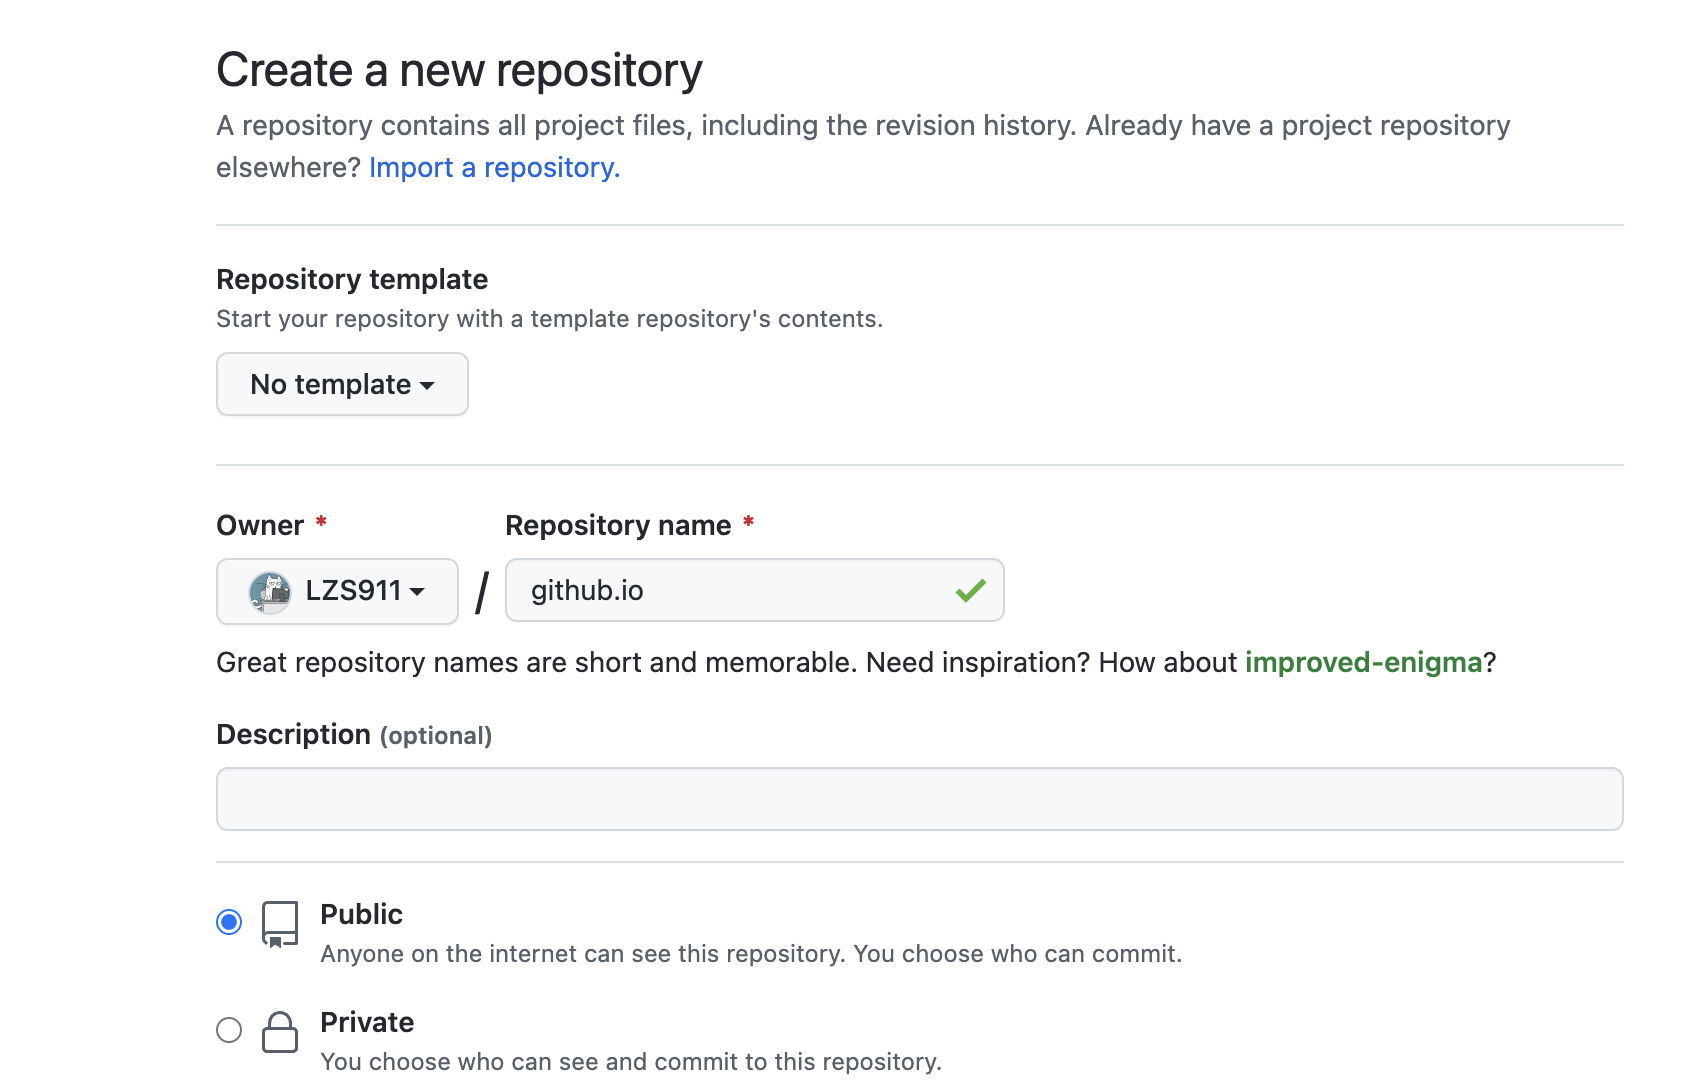Use the improved-enigma name suggestion
The height and width of the screenshot is (1092, 1702).
point(1363,662)
